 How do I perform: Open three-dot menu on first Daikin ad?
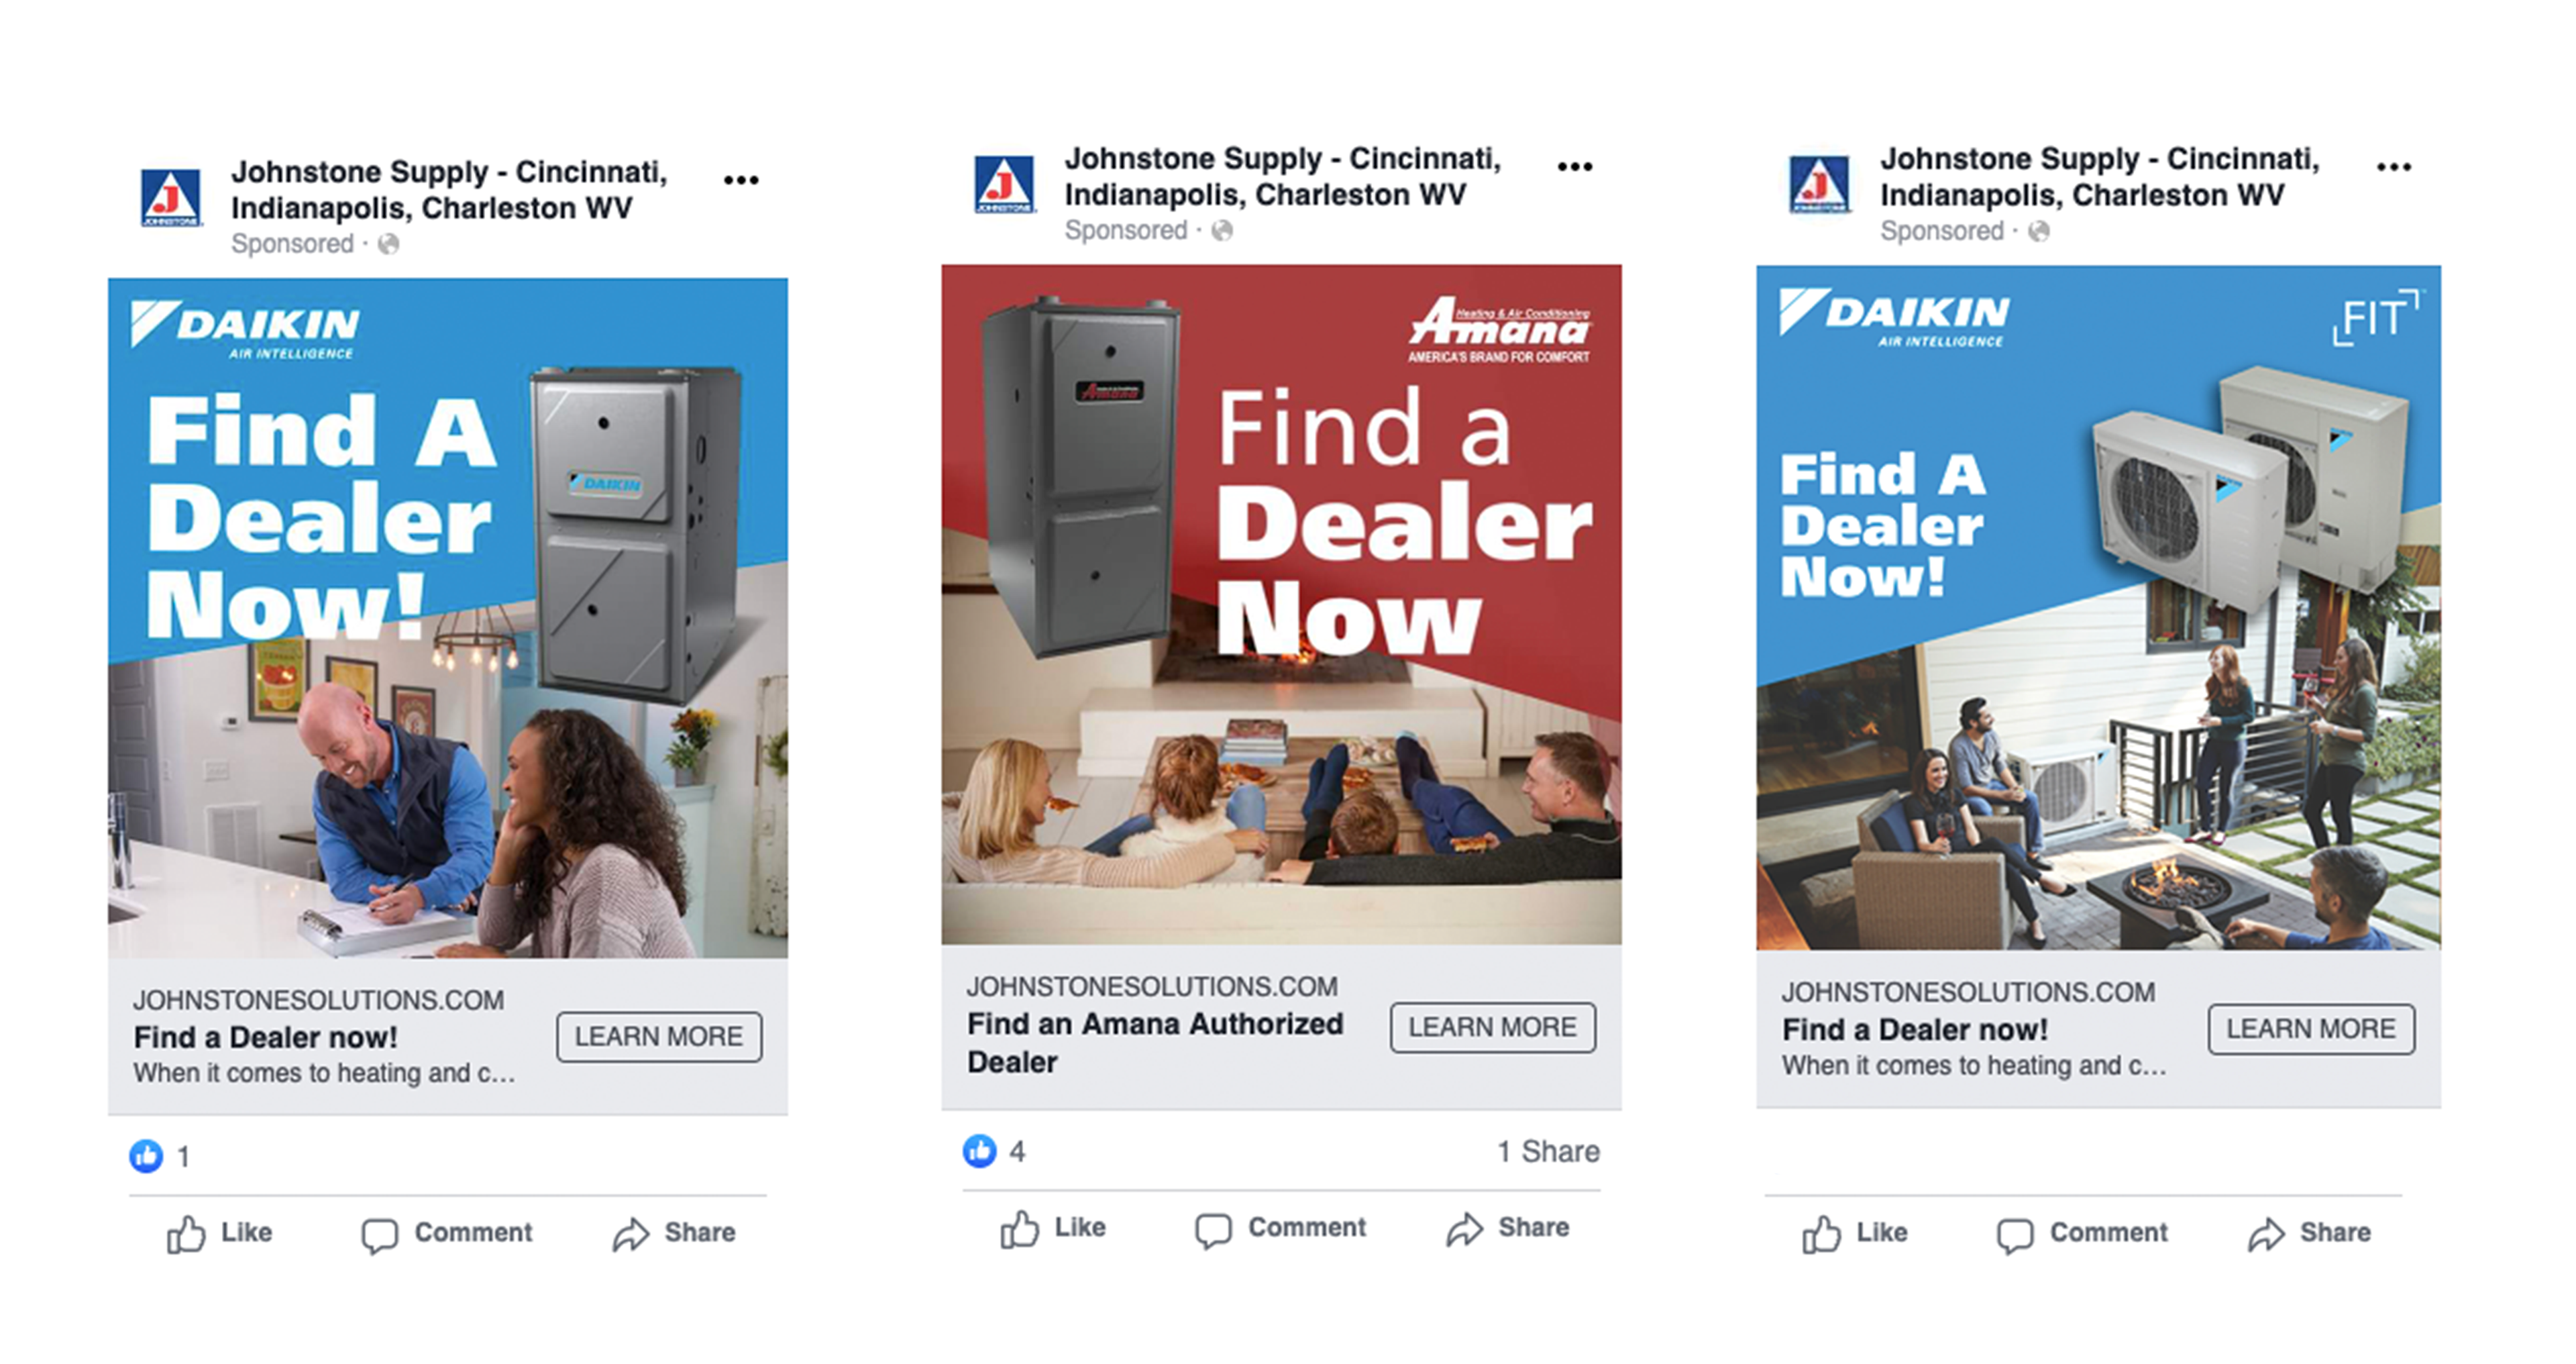tap(741, 180)
